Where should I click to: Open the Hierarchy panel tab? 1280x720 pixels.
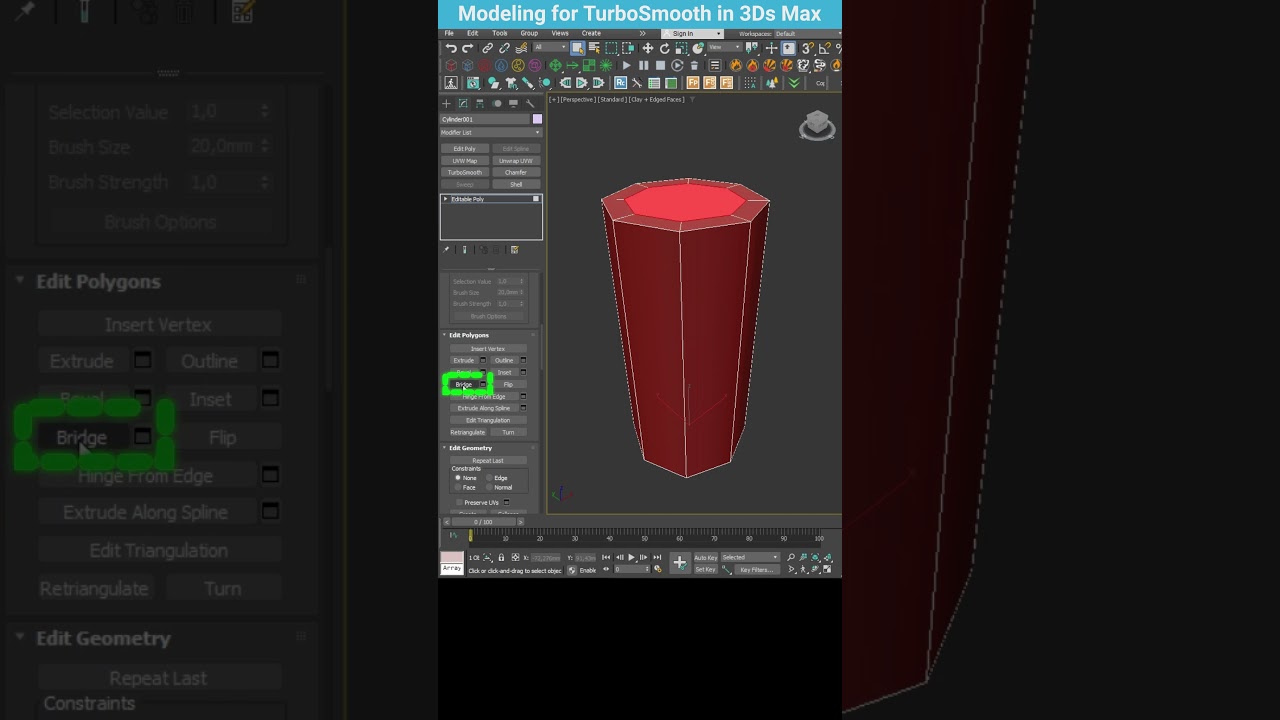click(480, 103)
